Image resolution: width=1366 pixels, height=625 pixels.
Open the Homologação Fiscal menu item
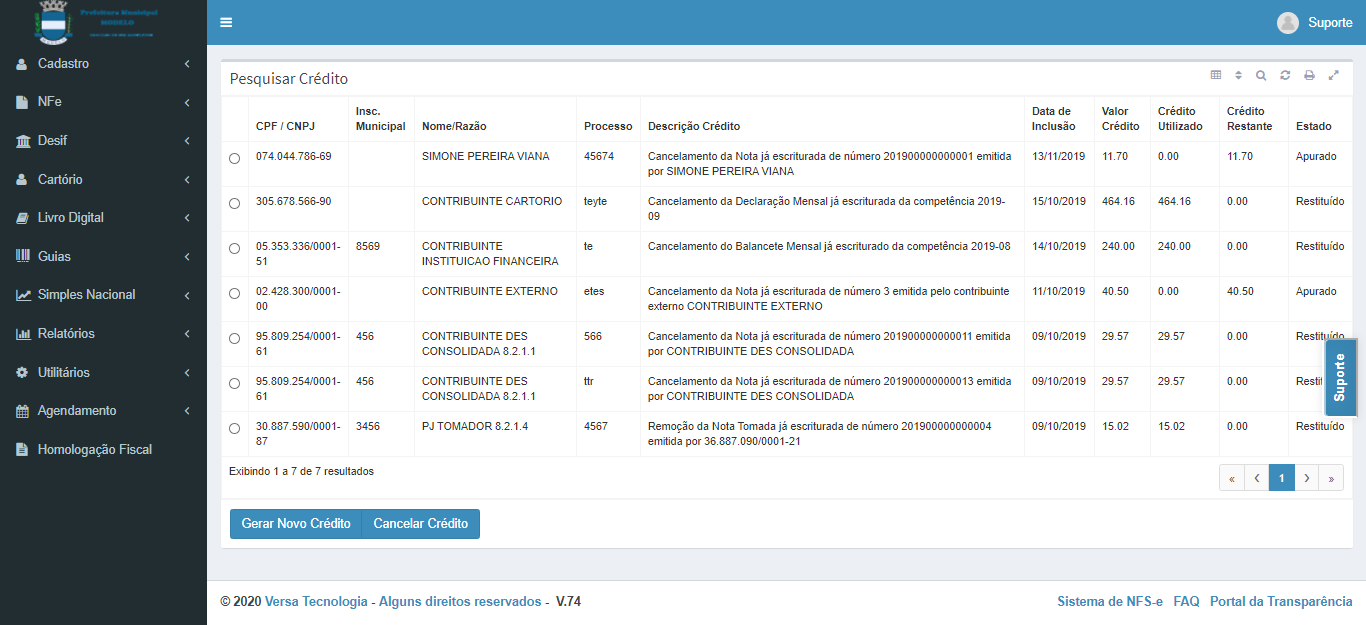click(x=94, y=450)
